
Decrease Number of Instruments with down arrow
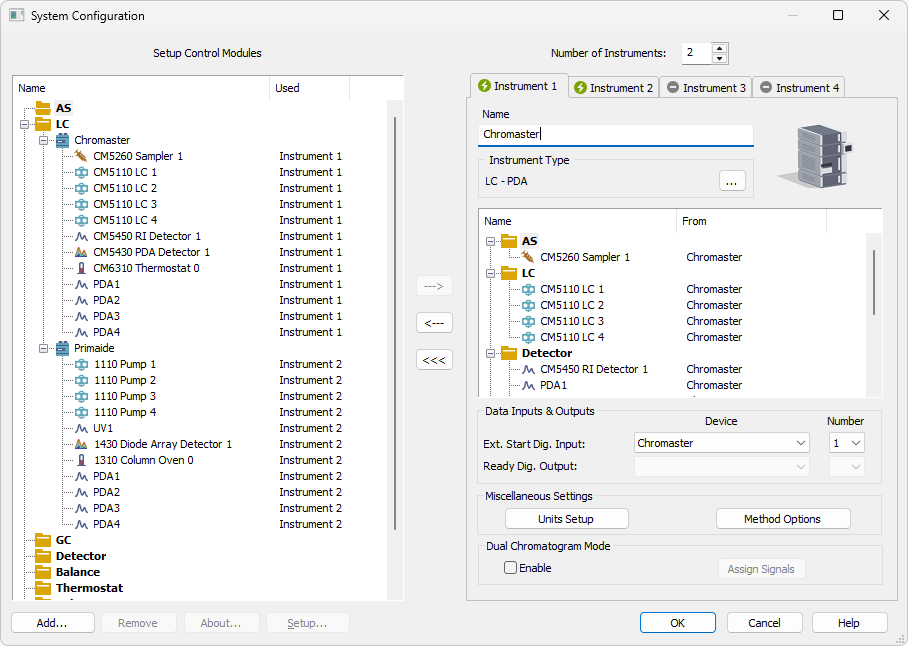point(720,58)
